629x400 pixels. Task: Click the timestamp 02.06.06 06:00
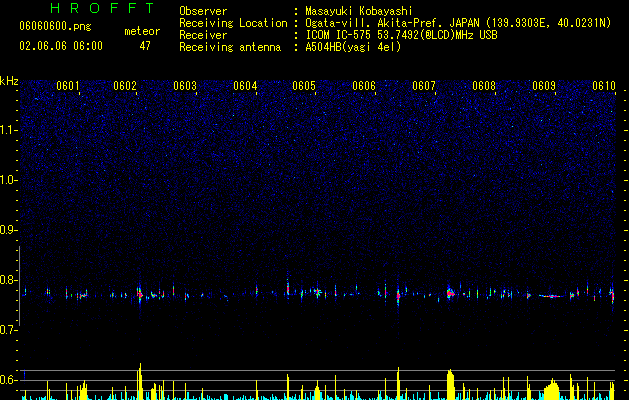(61, 46)
